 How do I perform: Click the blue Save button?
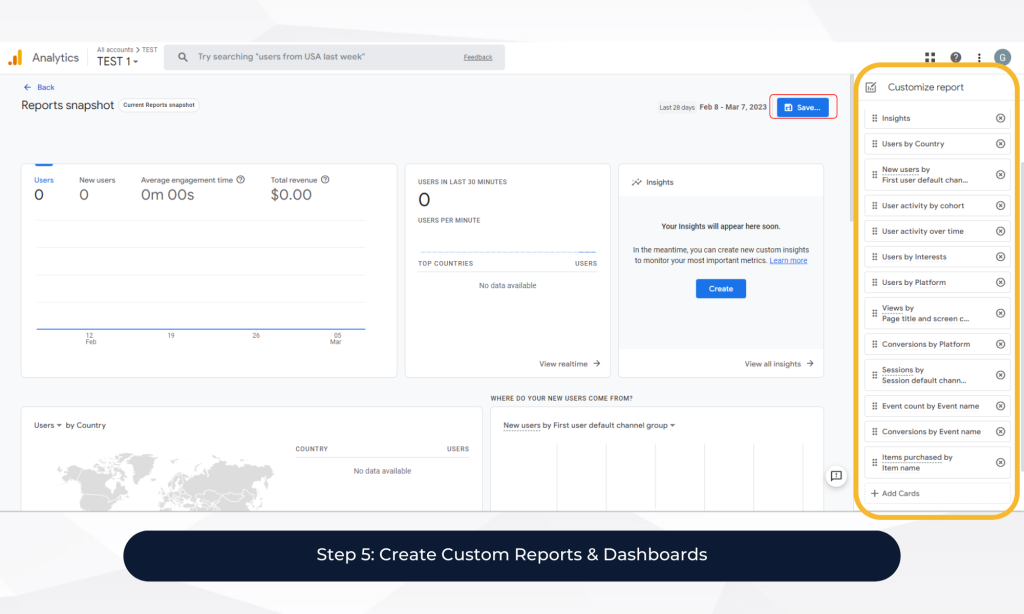(802, 107)
